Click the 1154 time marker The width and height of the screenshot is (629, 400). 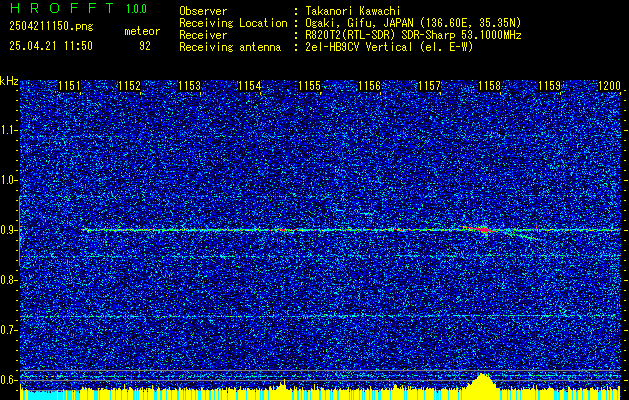[250, 86]
